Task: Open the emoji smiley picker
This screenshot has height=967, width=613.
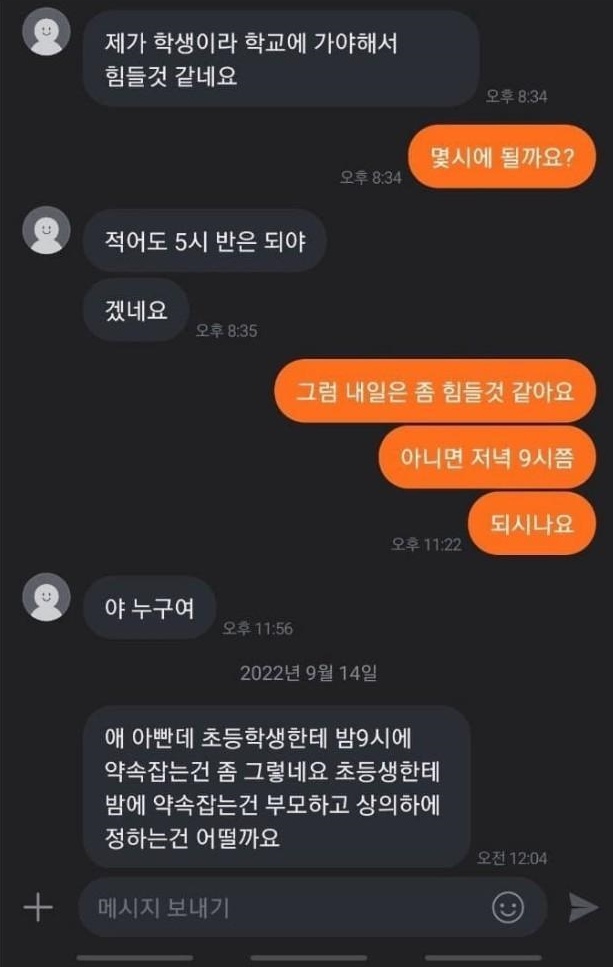Action: [508, 907]
